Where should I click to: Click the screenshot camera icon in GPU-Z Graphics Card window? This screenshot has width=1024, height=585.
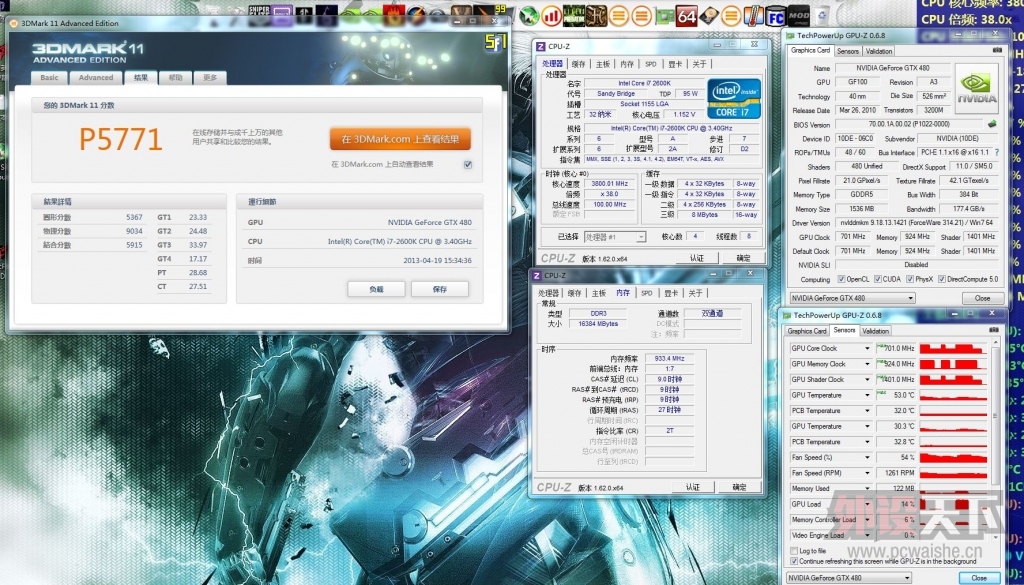[997, 50]
